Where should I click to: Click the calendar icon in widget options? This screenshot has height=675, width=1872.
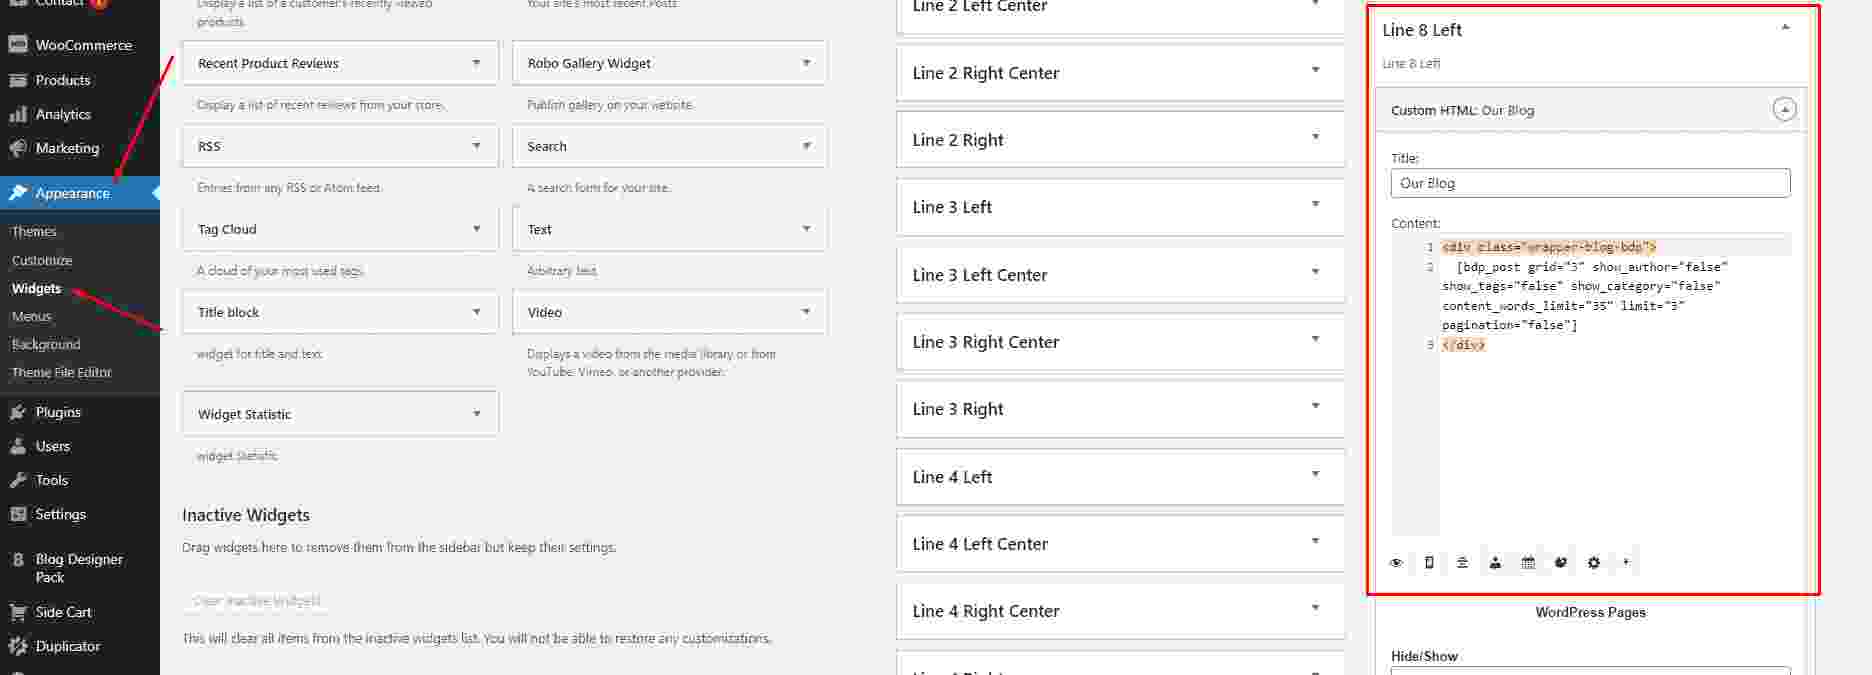point(1528,563)
